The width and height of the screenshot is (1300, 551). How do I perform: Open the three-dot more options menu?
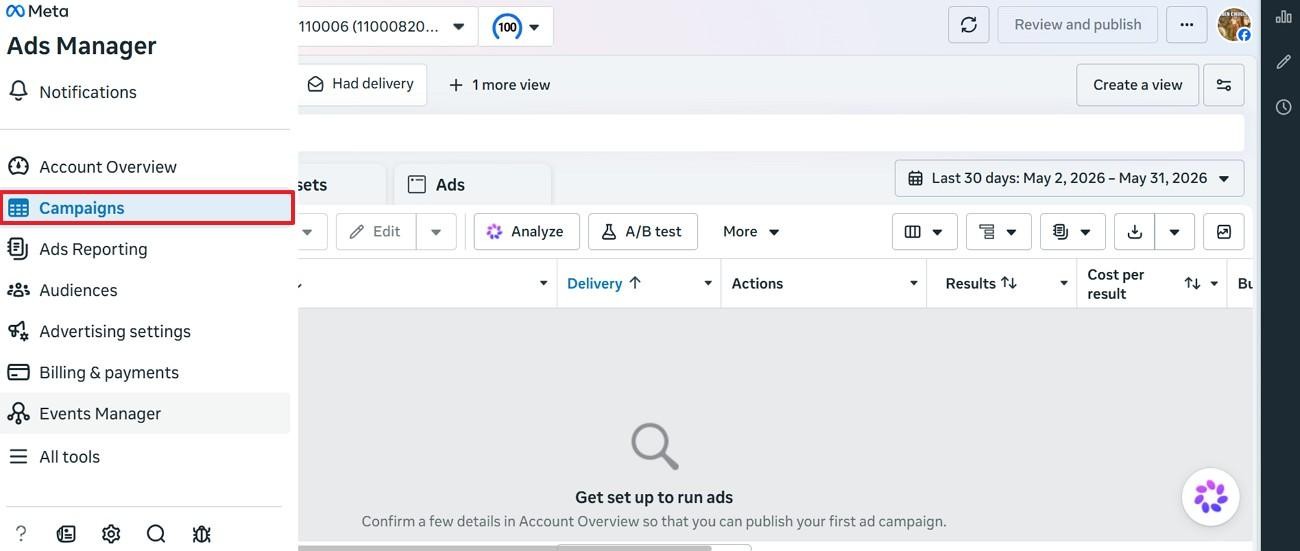1186,25
